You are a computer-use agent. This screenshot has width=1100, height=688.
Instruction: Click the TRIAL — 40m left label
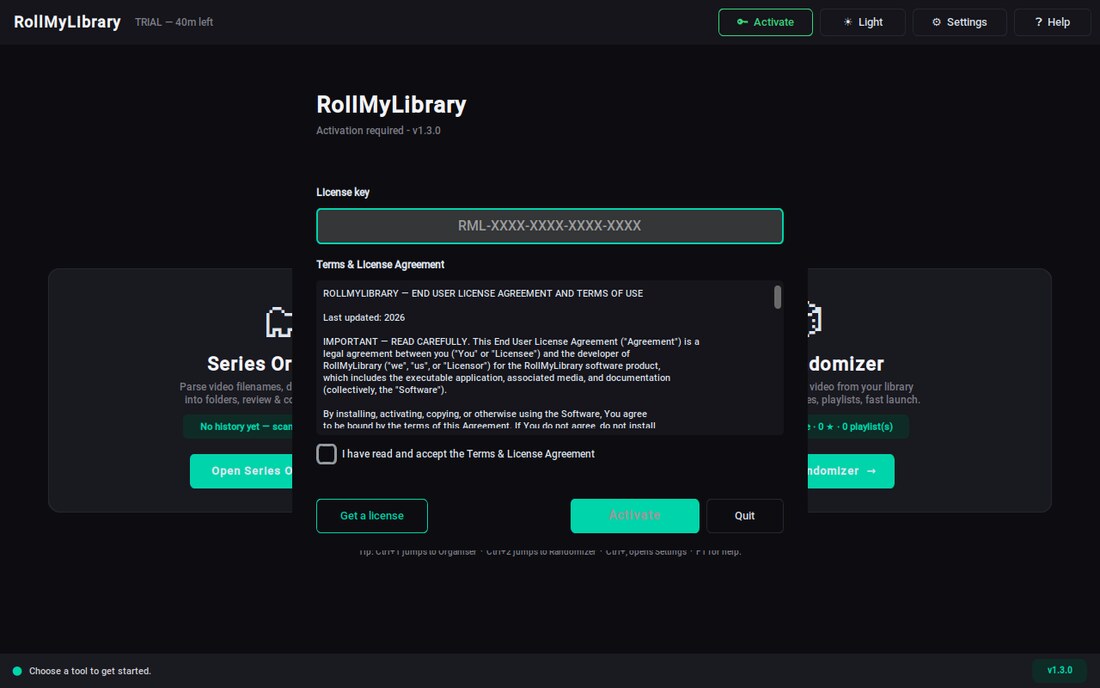point(174,22)
